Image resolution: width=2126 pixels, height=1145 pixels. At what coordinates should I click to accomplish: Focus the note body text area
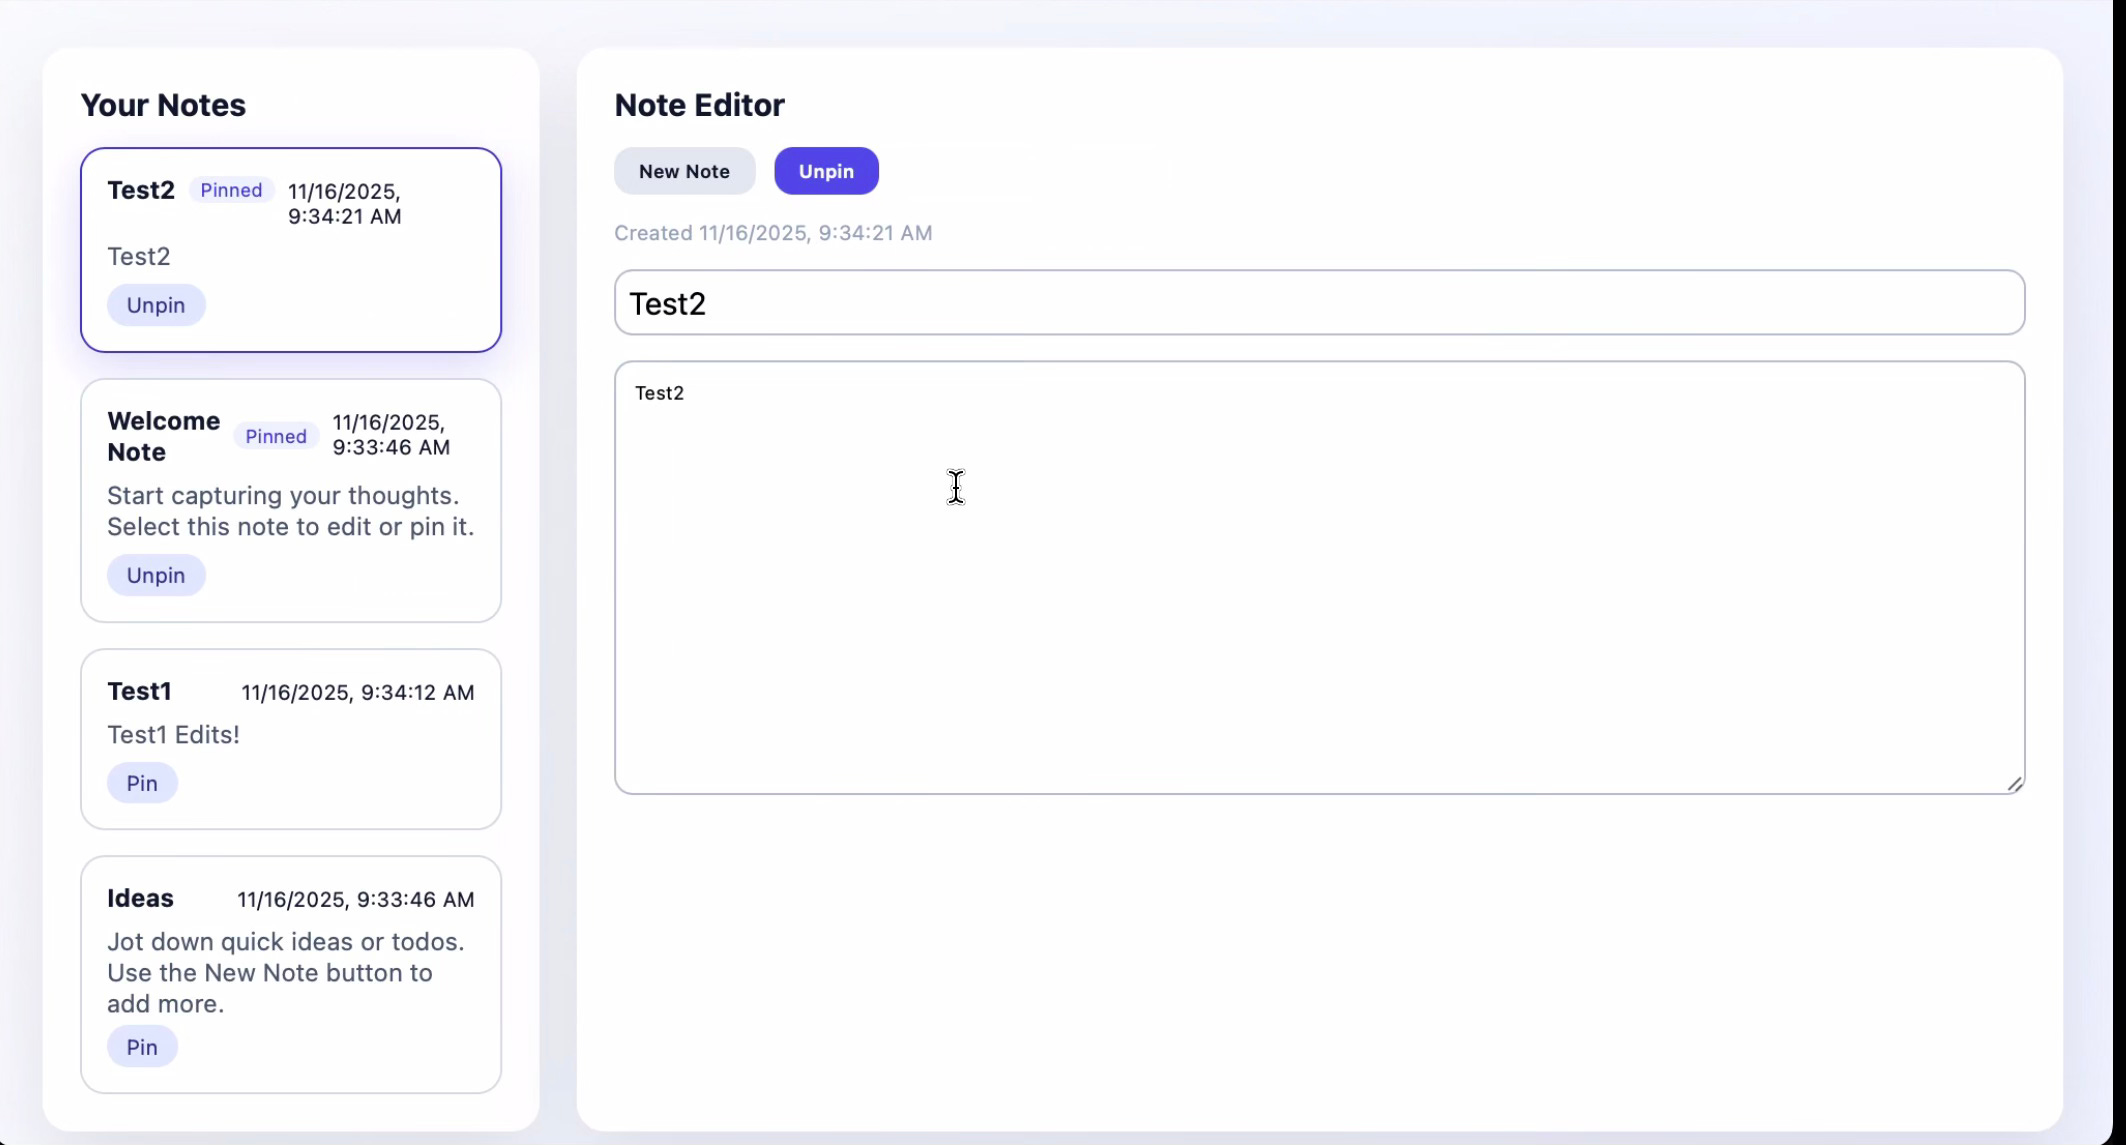tap(1318, 578)
